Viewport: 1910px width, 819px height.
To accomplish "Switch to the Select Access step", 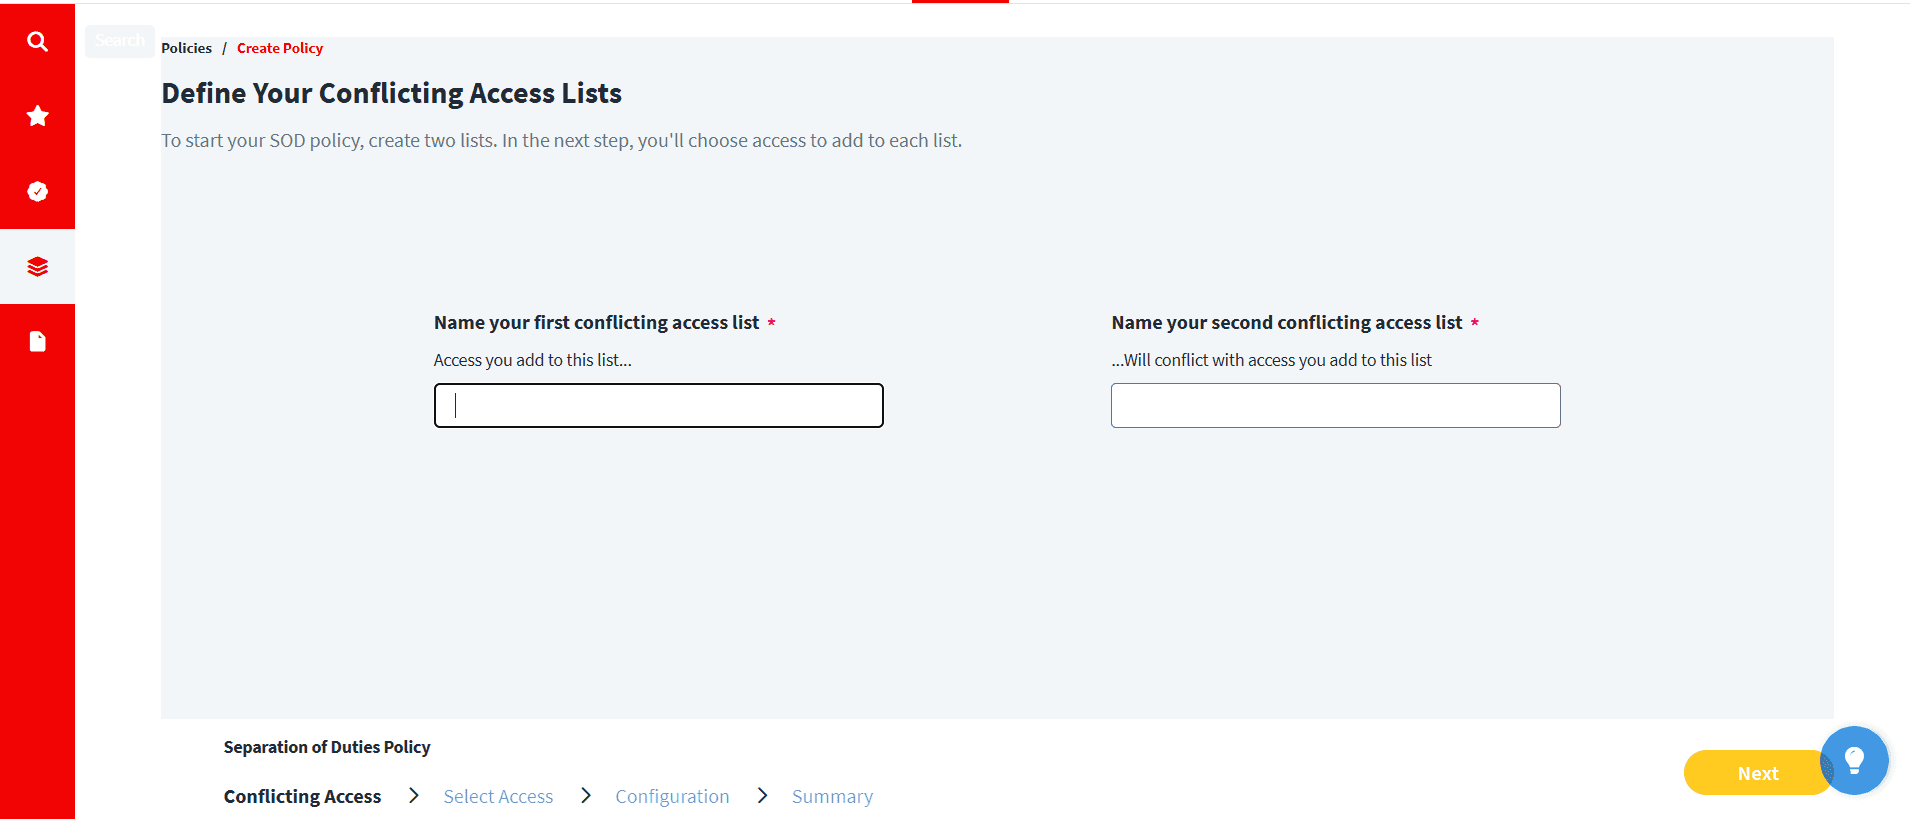I will 498,796.
